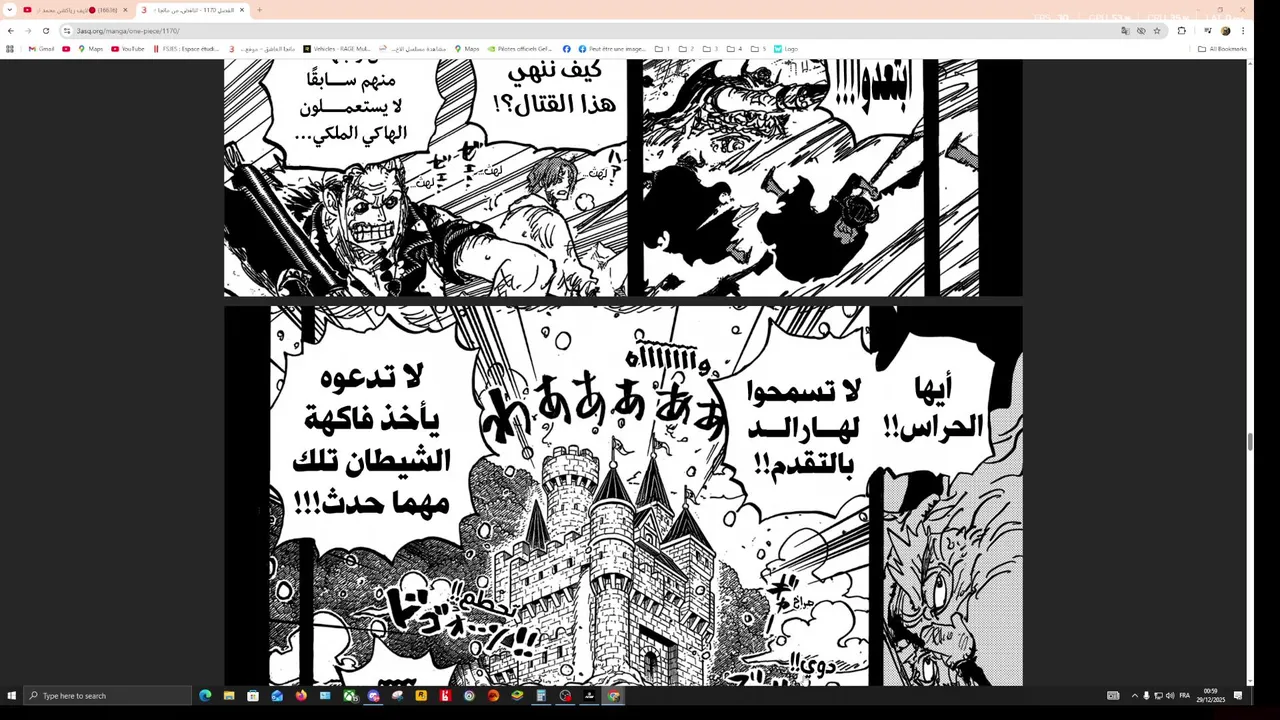
Task: Open the Windows notification center
Action: (1238, 696)
